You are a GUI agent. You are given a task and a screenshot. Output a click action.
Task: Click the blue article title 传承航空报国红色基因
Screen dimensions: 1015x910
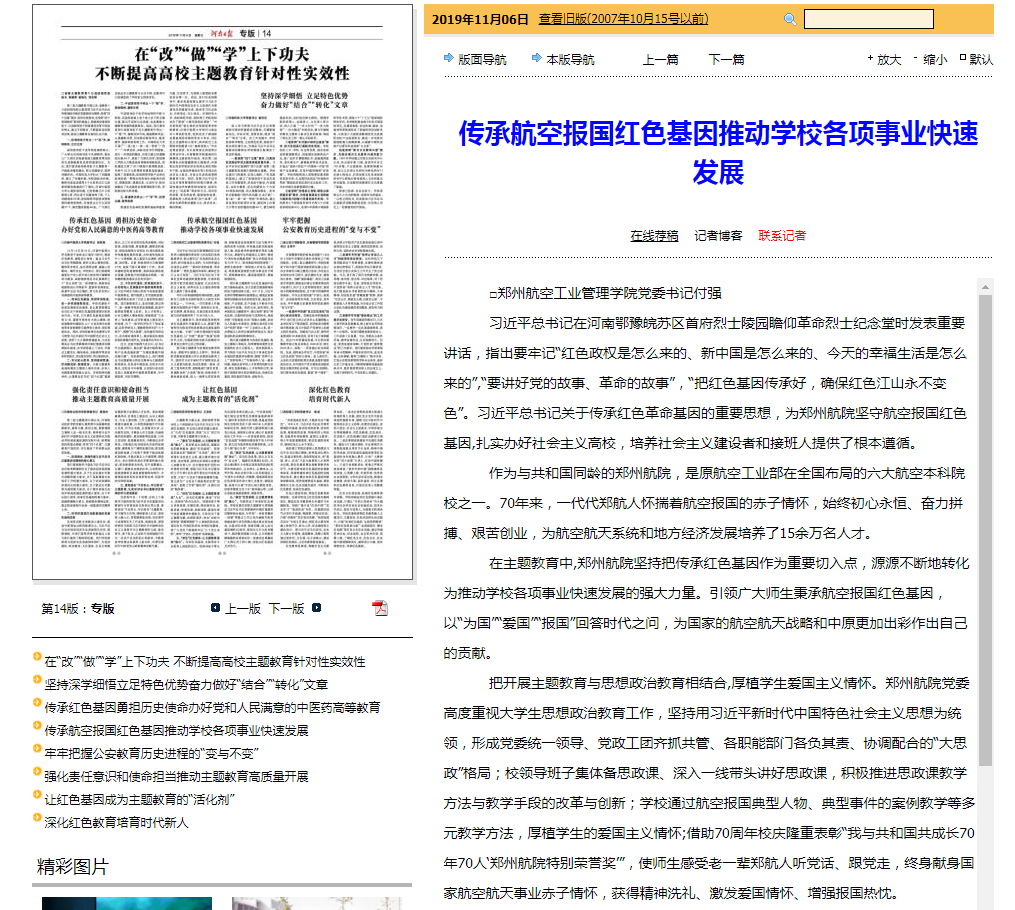[718, 153]
